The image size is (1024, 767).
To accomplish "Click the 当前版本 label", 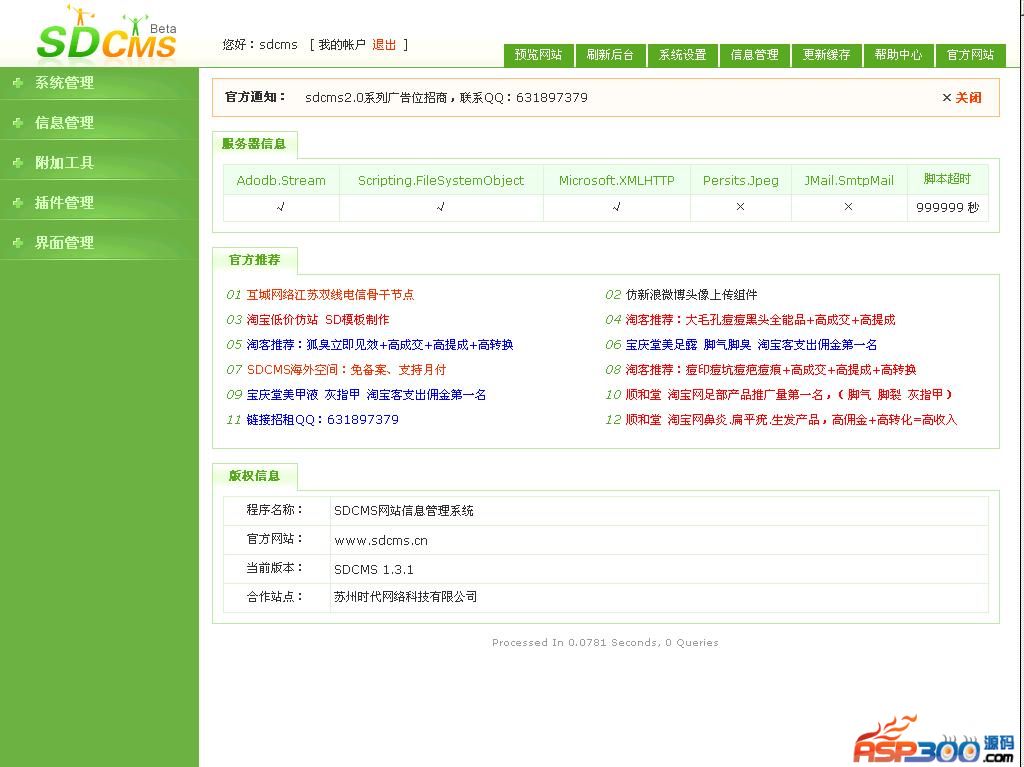I will [x=274, y=568].
